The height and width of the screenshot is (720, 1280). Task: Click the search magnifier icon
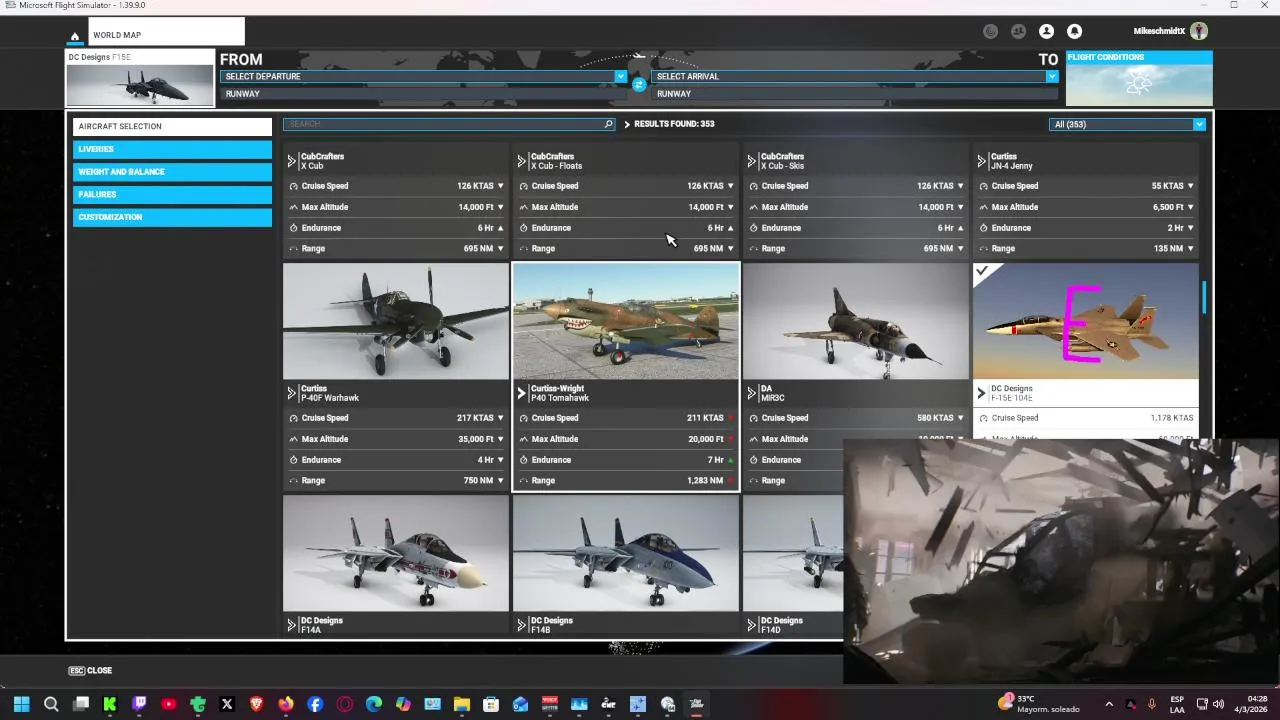[607, 124]
